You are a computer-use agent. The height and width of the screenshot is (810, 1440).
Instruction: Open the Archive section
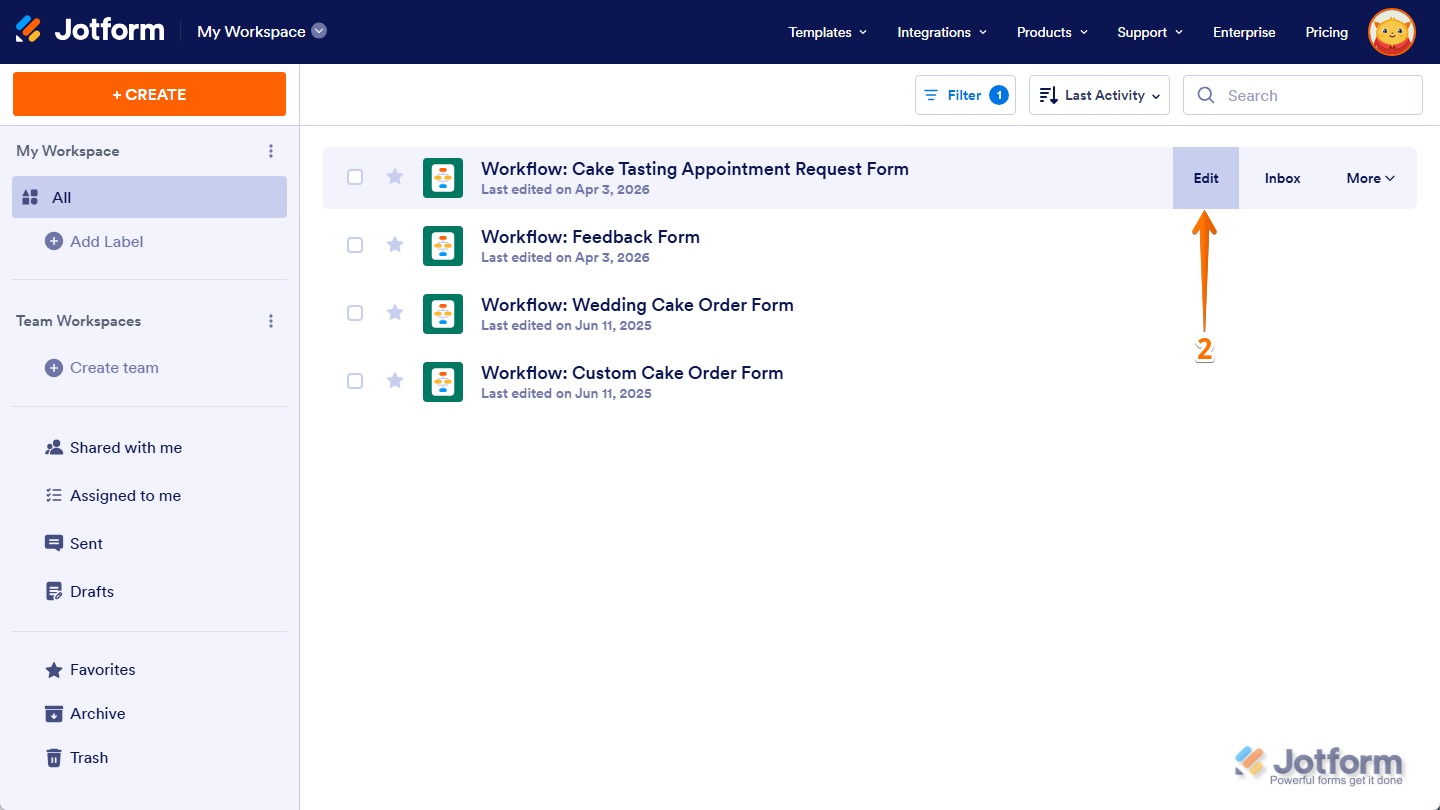(x=96, y=713)
